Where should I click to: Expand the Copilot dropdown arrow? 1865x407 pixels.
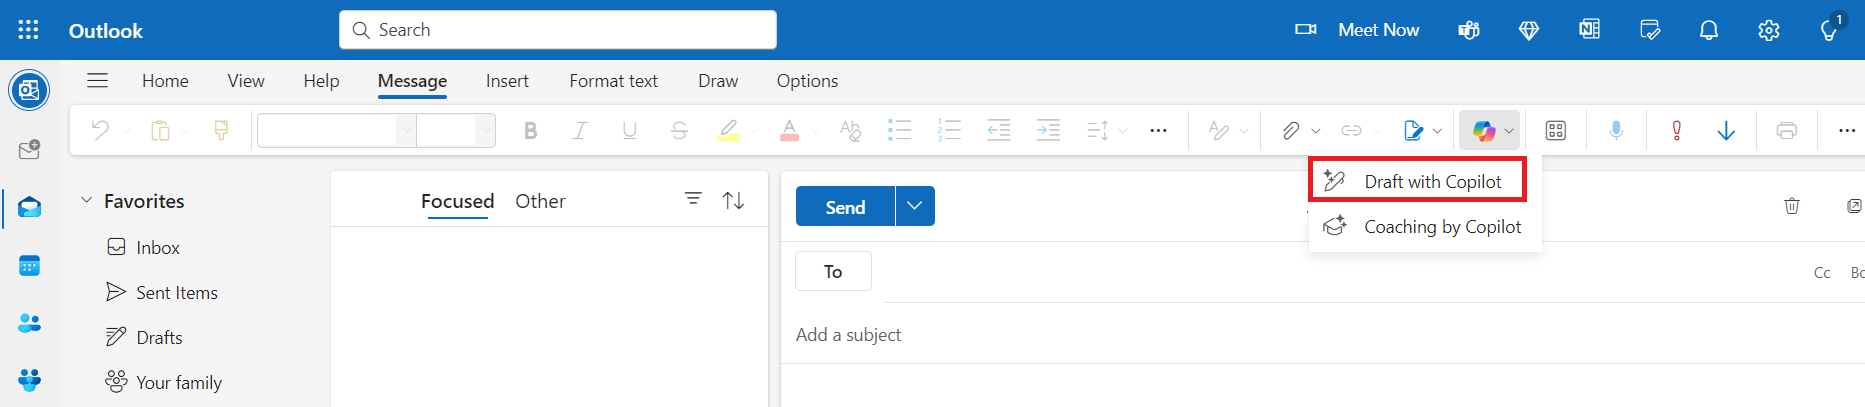(1509, 131)
